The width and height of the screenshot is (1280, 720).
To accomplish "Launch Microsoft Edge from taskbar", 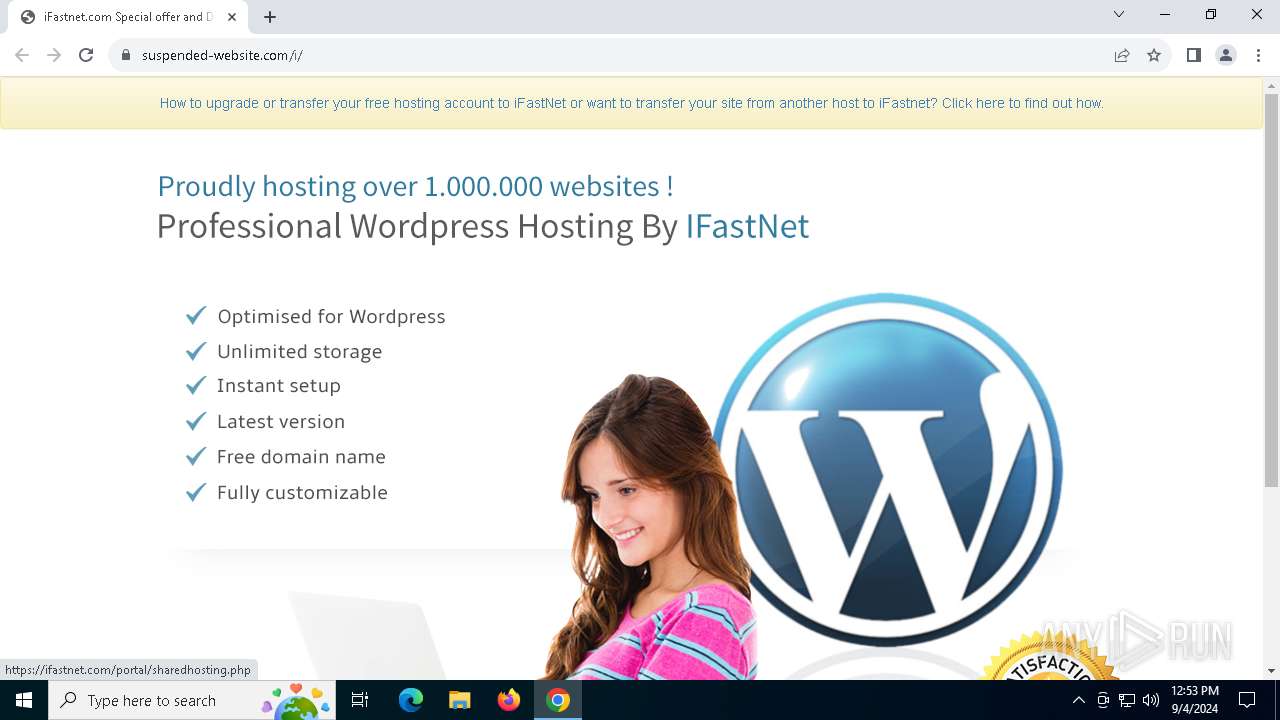I will [x=411, y=700].
